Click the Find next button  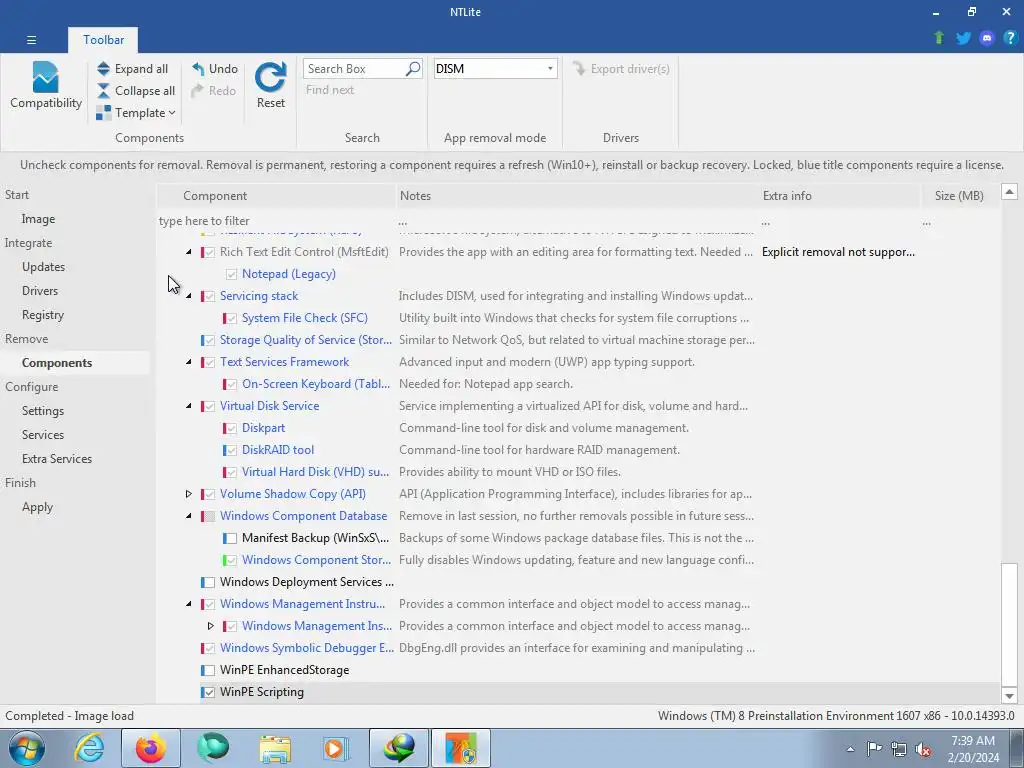tap(330, 90)
